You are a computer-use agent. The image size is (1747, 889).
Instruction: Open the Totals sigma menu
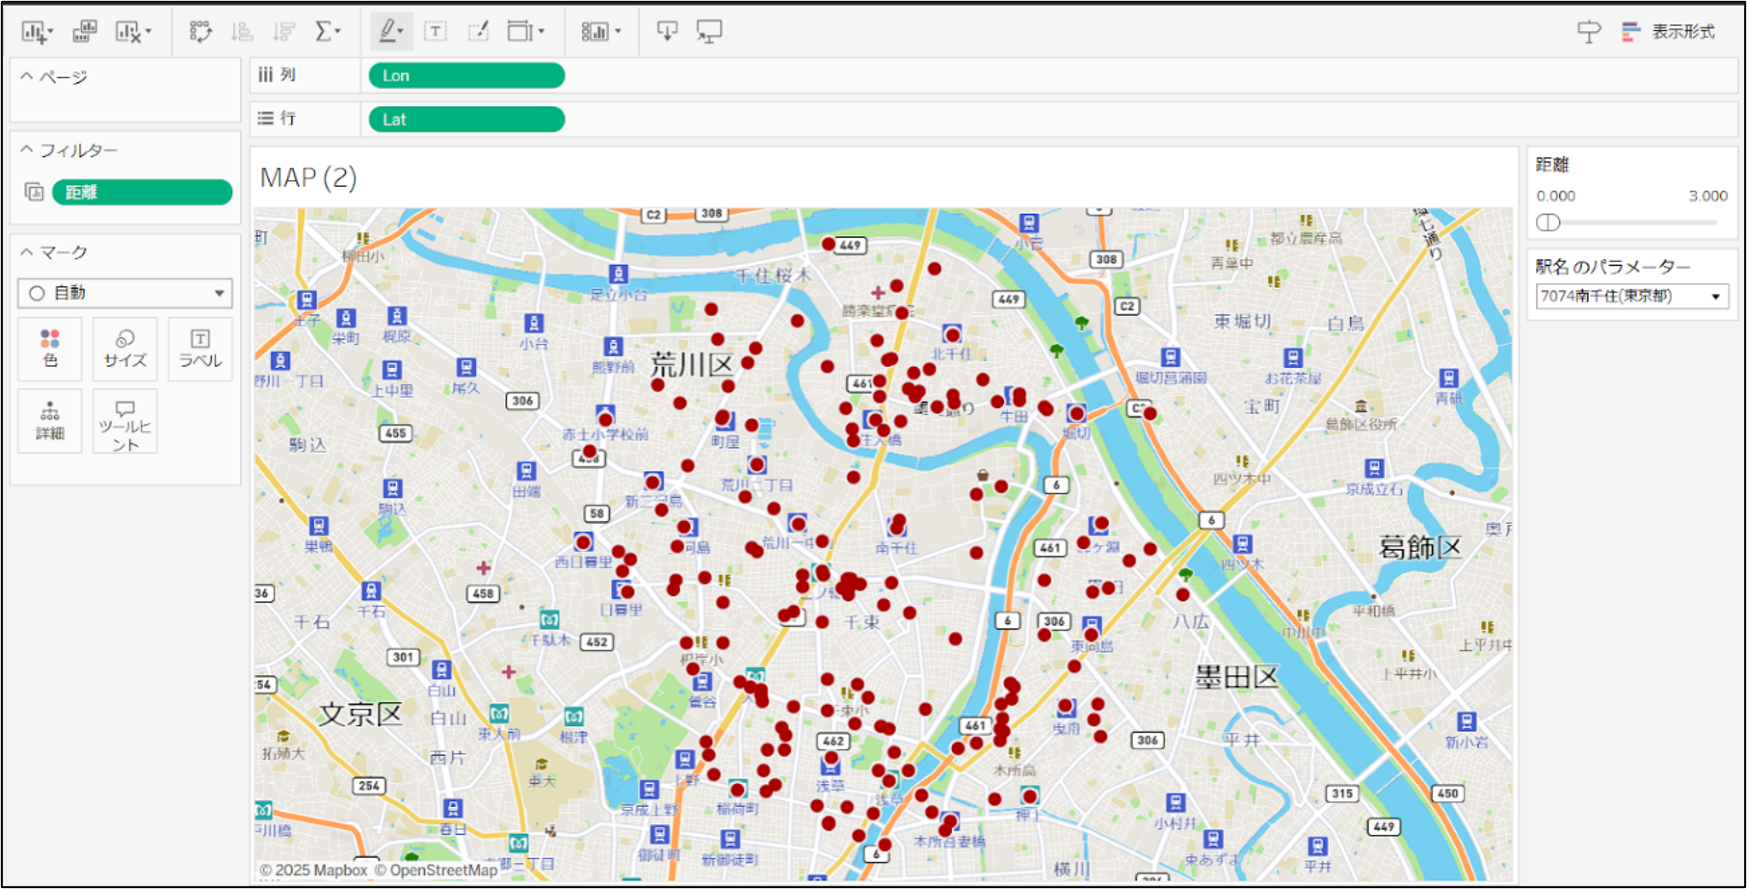pyautogui.click(x=326, y=32)
